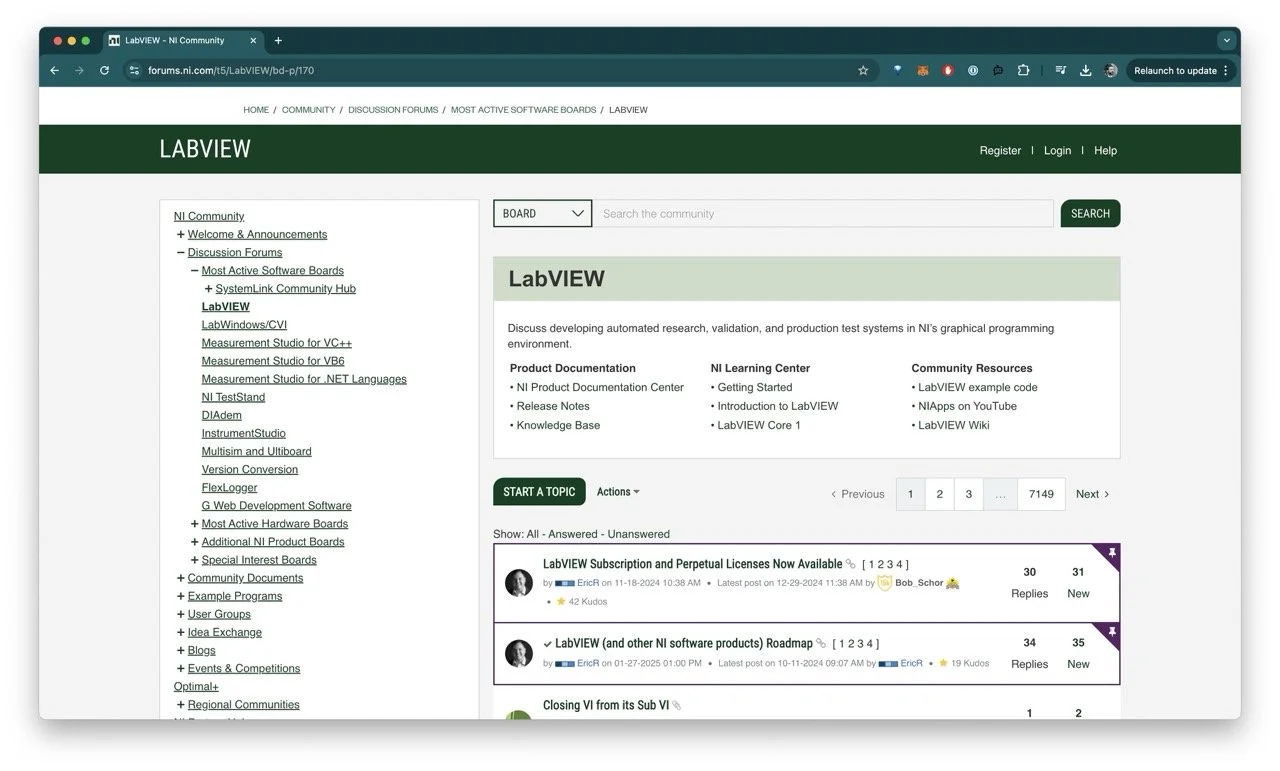Open HOME breadcrumb
Screen dimensions: 1280x771
[256, 110]
